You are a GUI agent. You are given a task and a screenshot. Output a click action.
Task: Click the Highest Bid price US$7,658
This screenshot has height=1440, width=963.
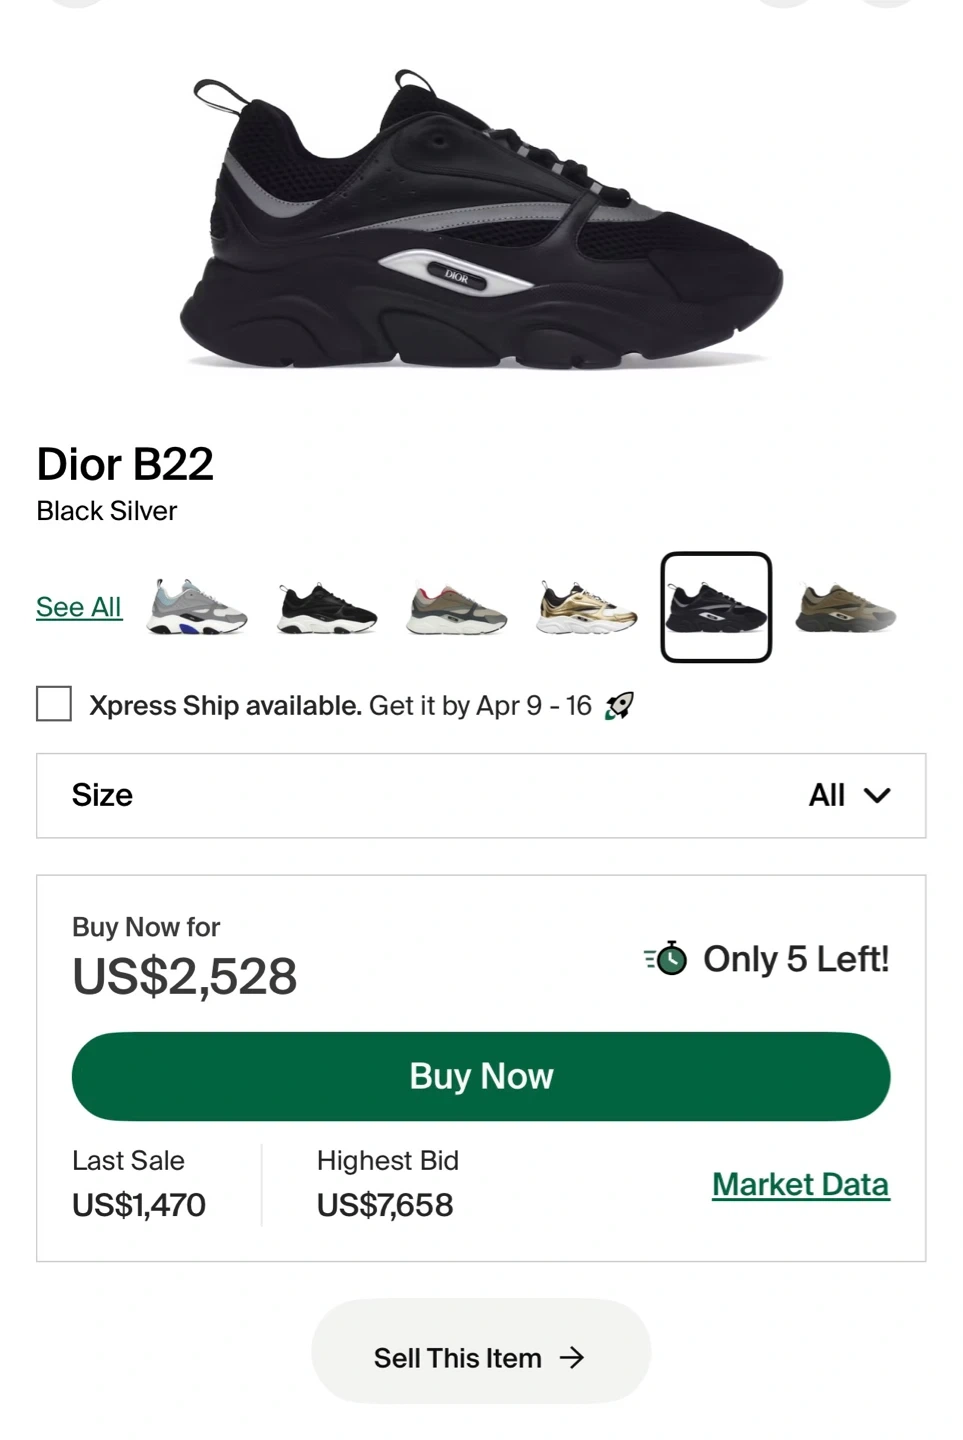[x=385, y=1205]
